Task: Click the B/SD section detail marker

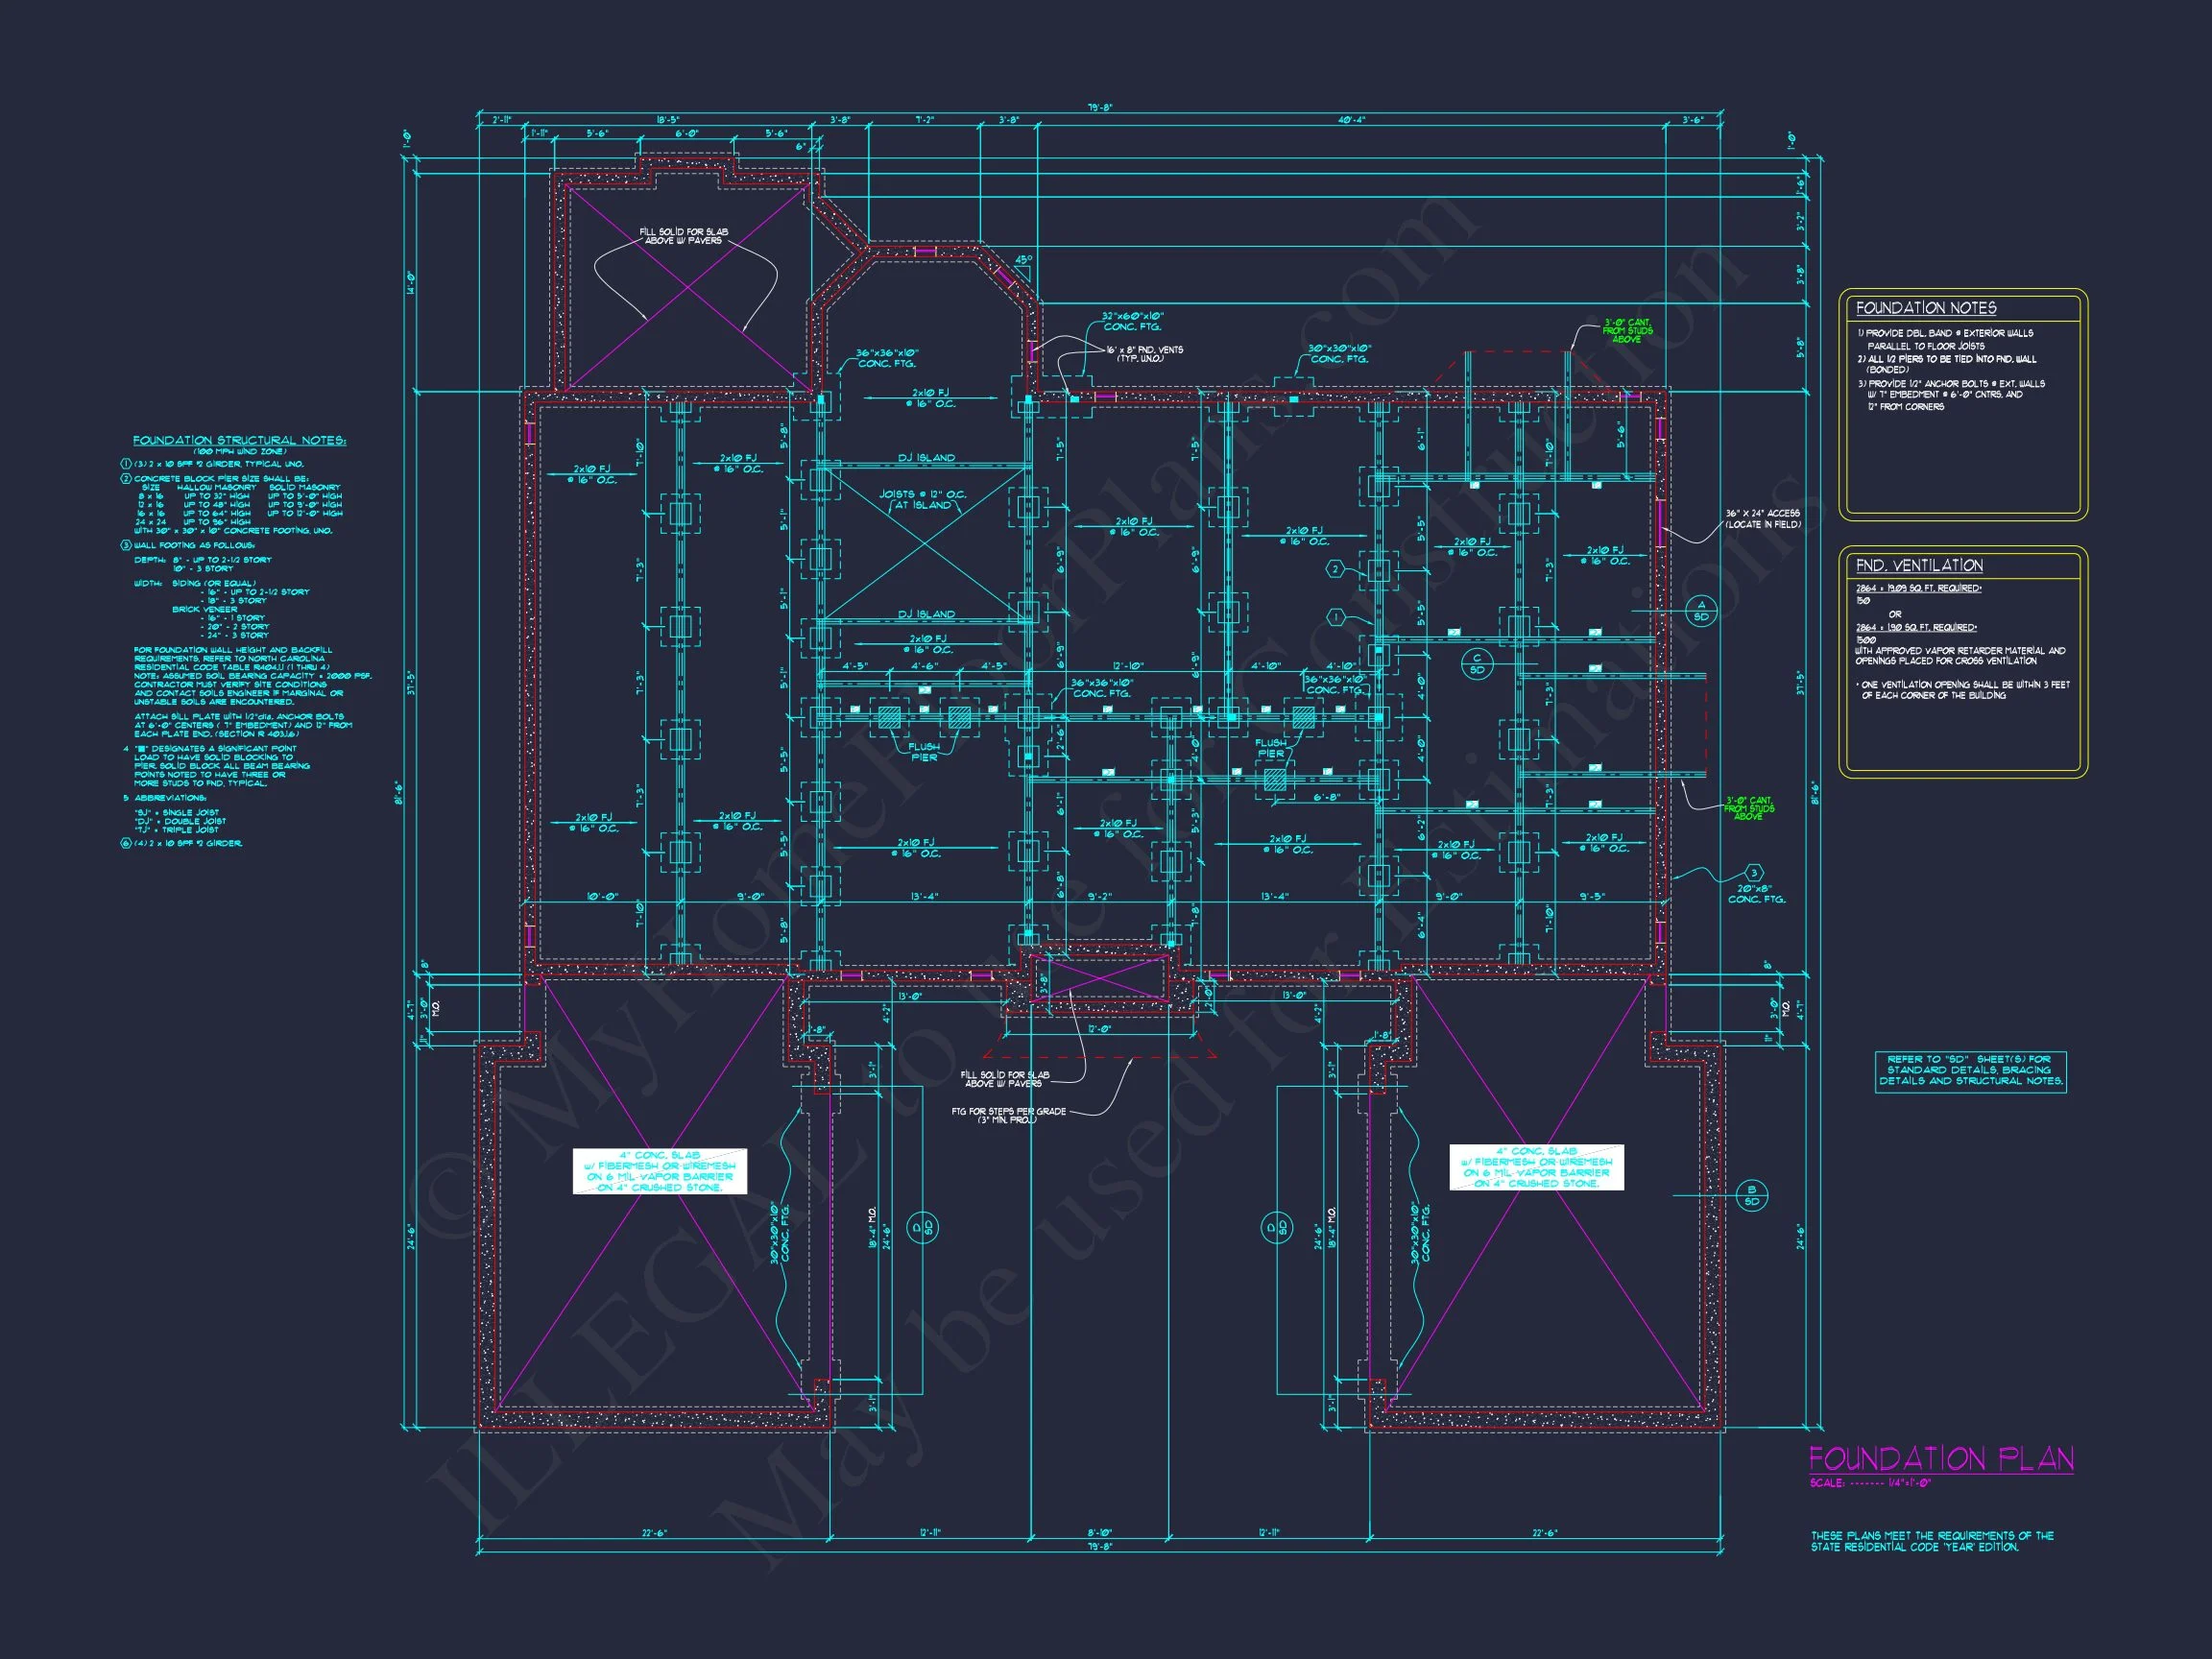Action: click(x=1752, y=1195)
